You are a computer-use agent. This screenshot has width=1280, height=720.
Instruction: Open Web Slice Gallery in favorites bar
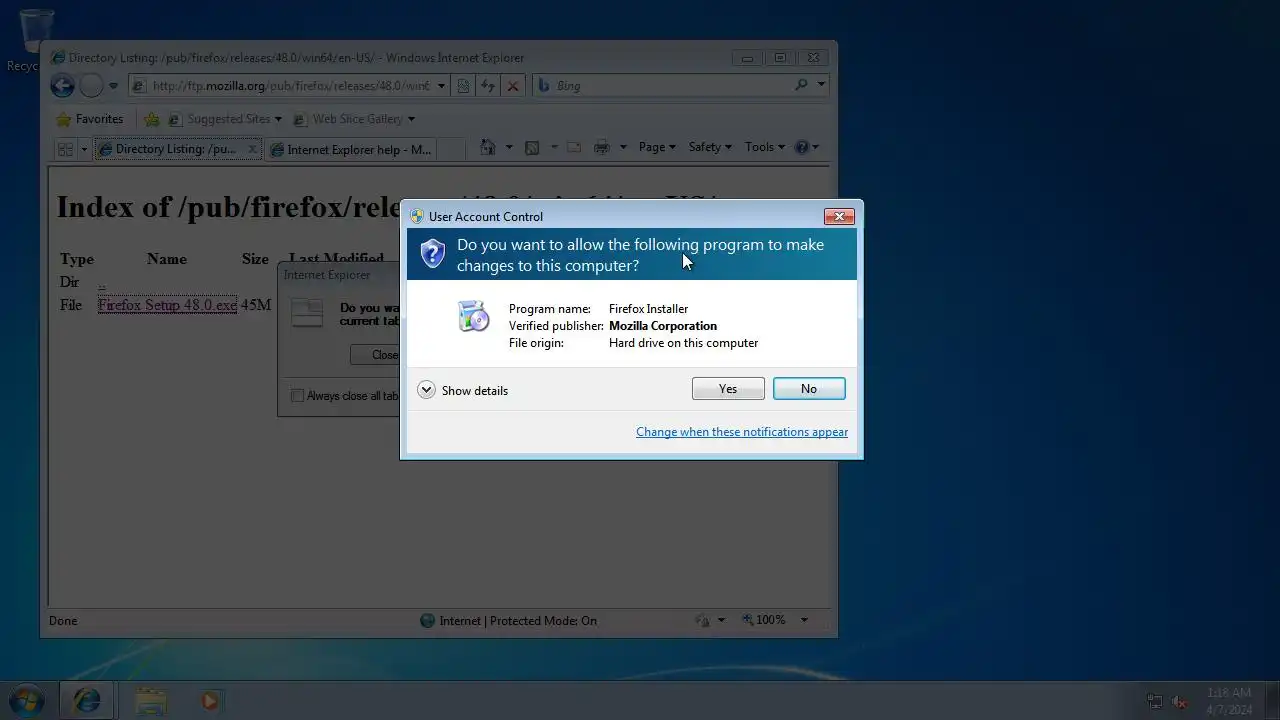[x=353, y=119]
